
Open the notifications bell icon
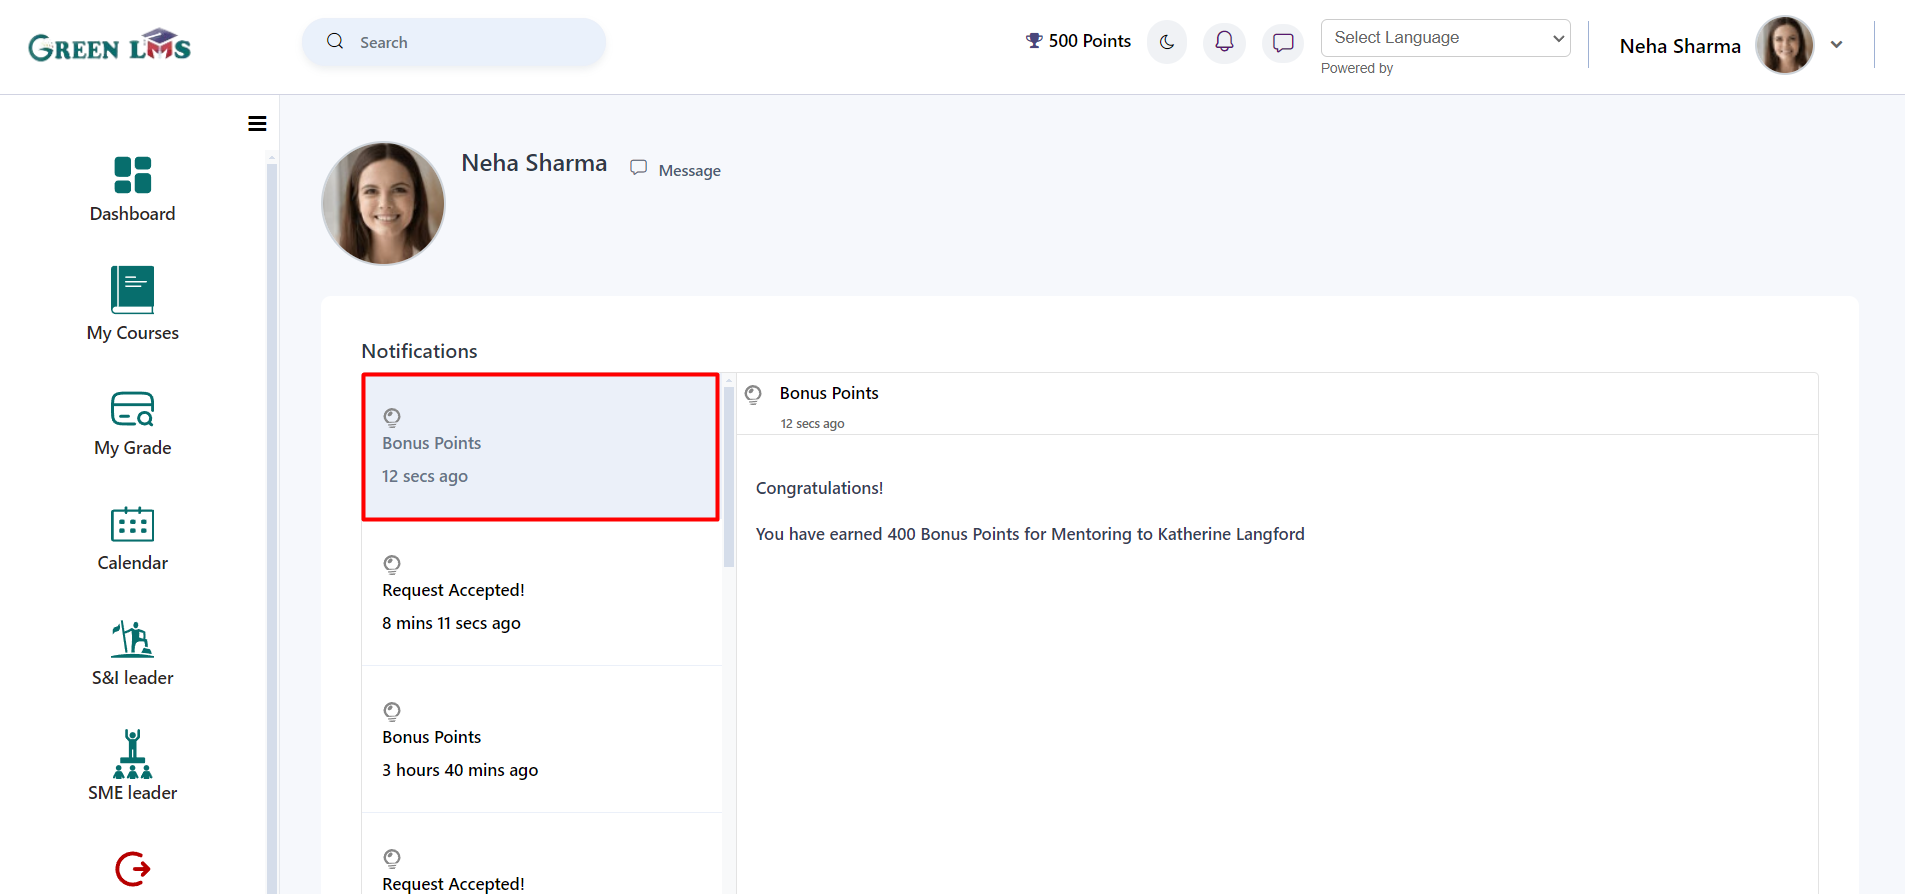[x=1224, y=42]
